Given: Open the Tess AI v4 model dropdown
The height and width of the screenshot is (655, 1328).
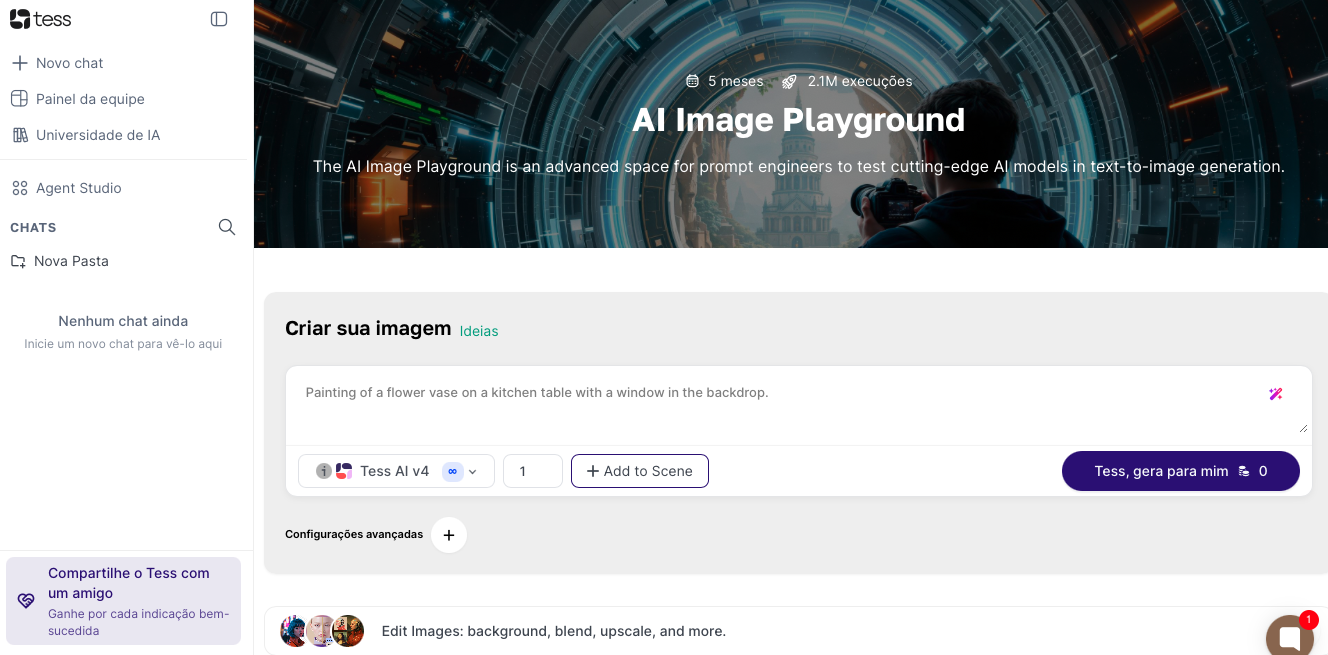Looking at the screenshot, I should pyautogui.click(x=396, y=471).
